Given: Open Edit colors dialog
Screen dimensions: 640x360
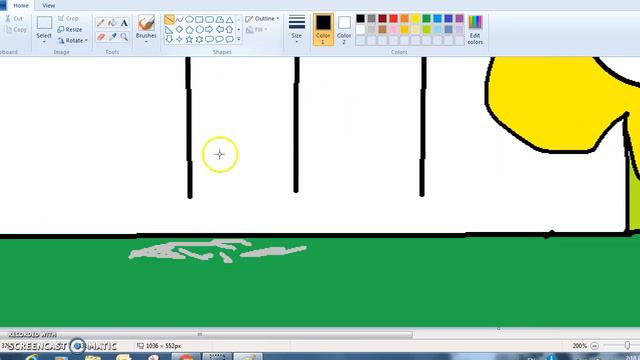Looking at the screenshot, I should [475, 29].
